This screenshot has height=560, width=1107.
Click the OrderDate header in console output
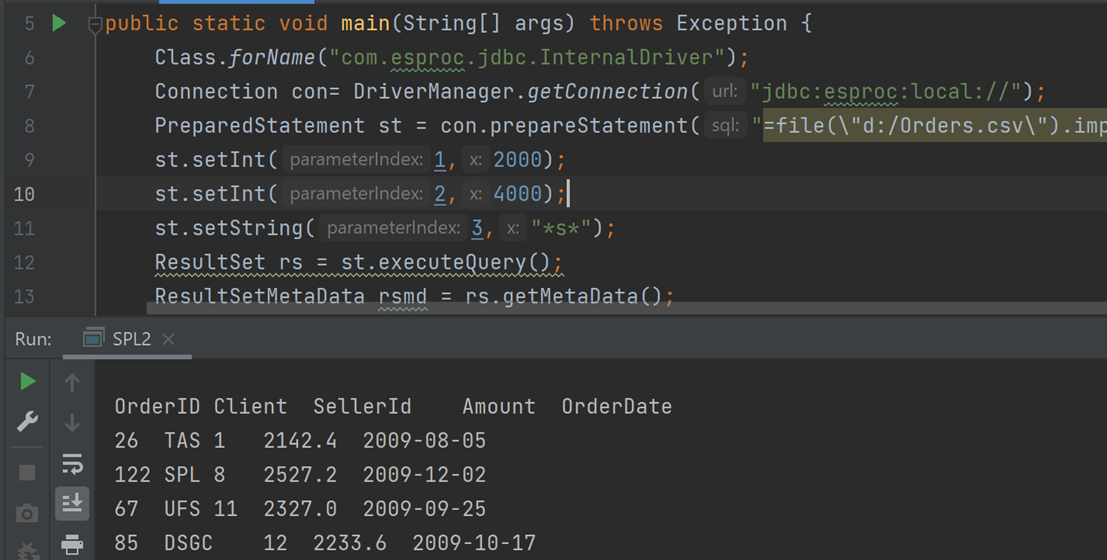coord(616,407)
